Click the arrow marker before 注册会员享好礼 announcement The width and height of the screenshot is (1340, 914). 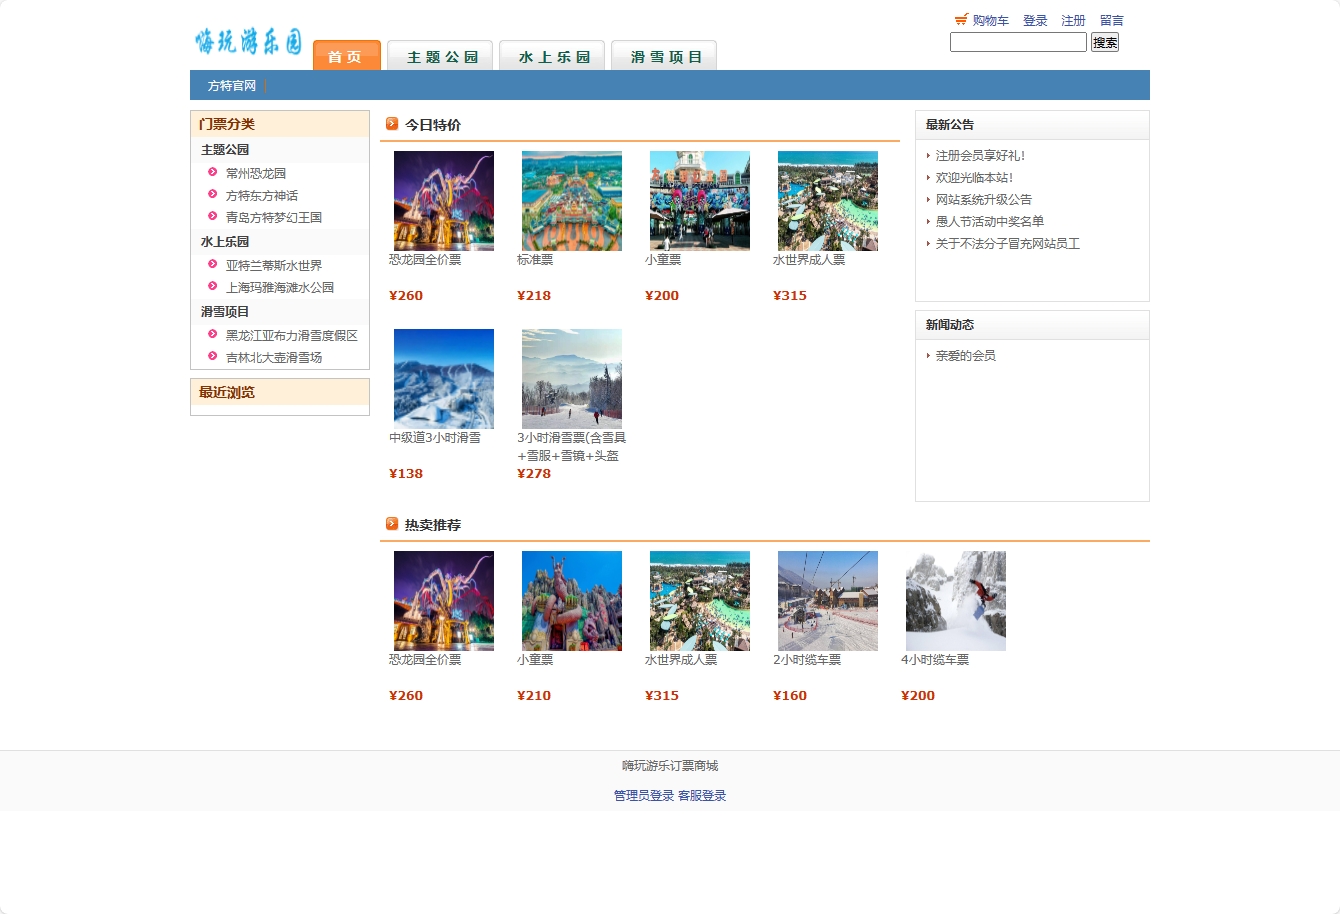[928, 156]
